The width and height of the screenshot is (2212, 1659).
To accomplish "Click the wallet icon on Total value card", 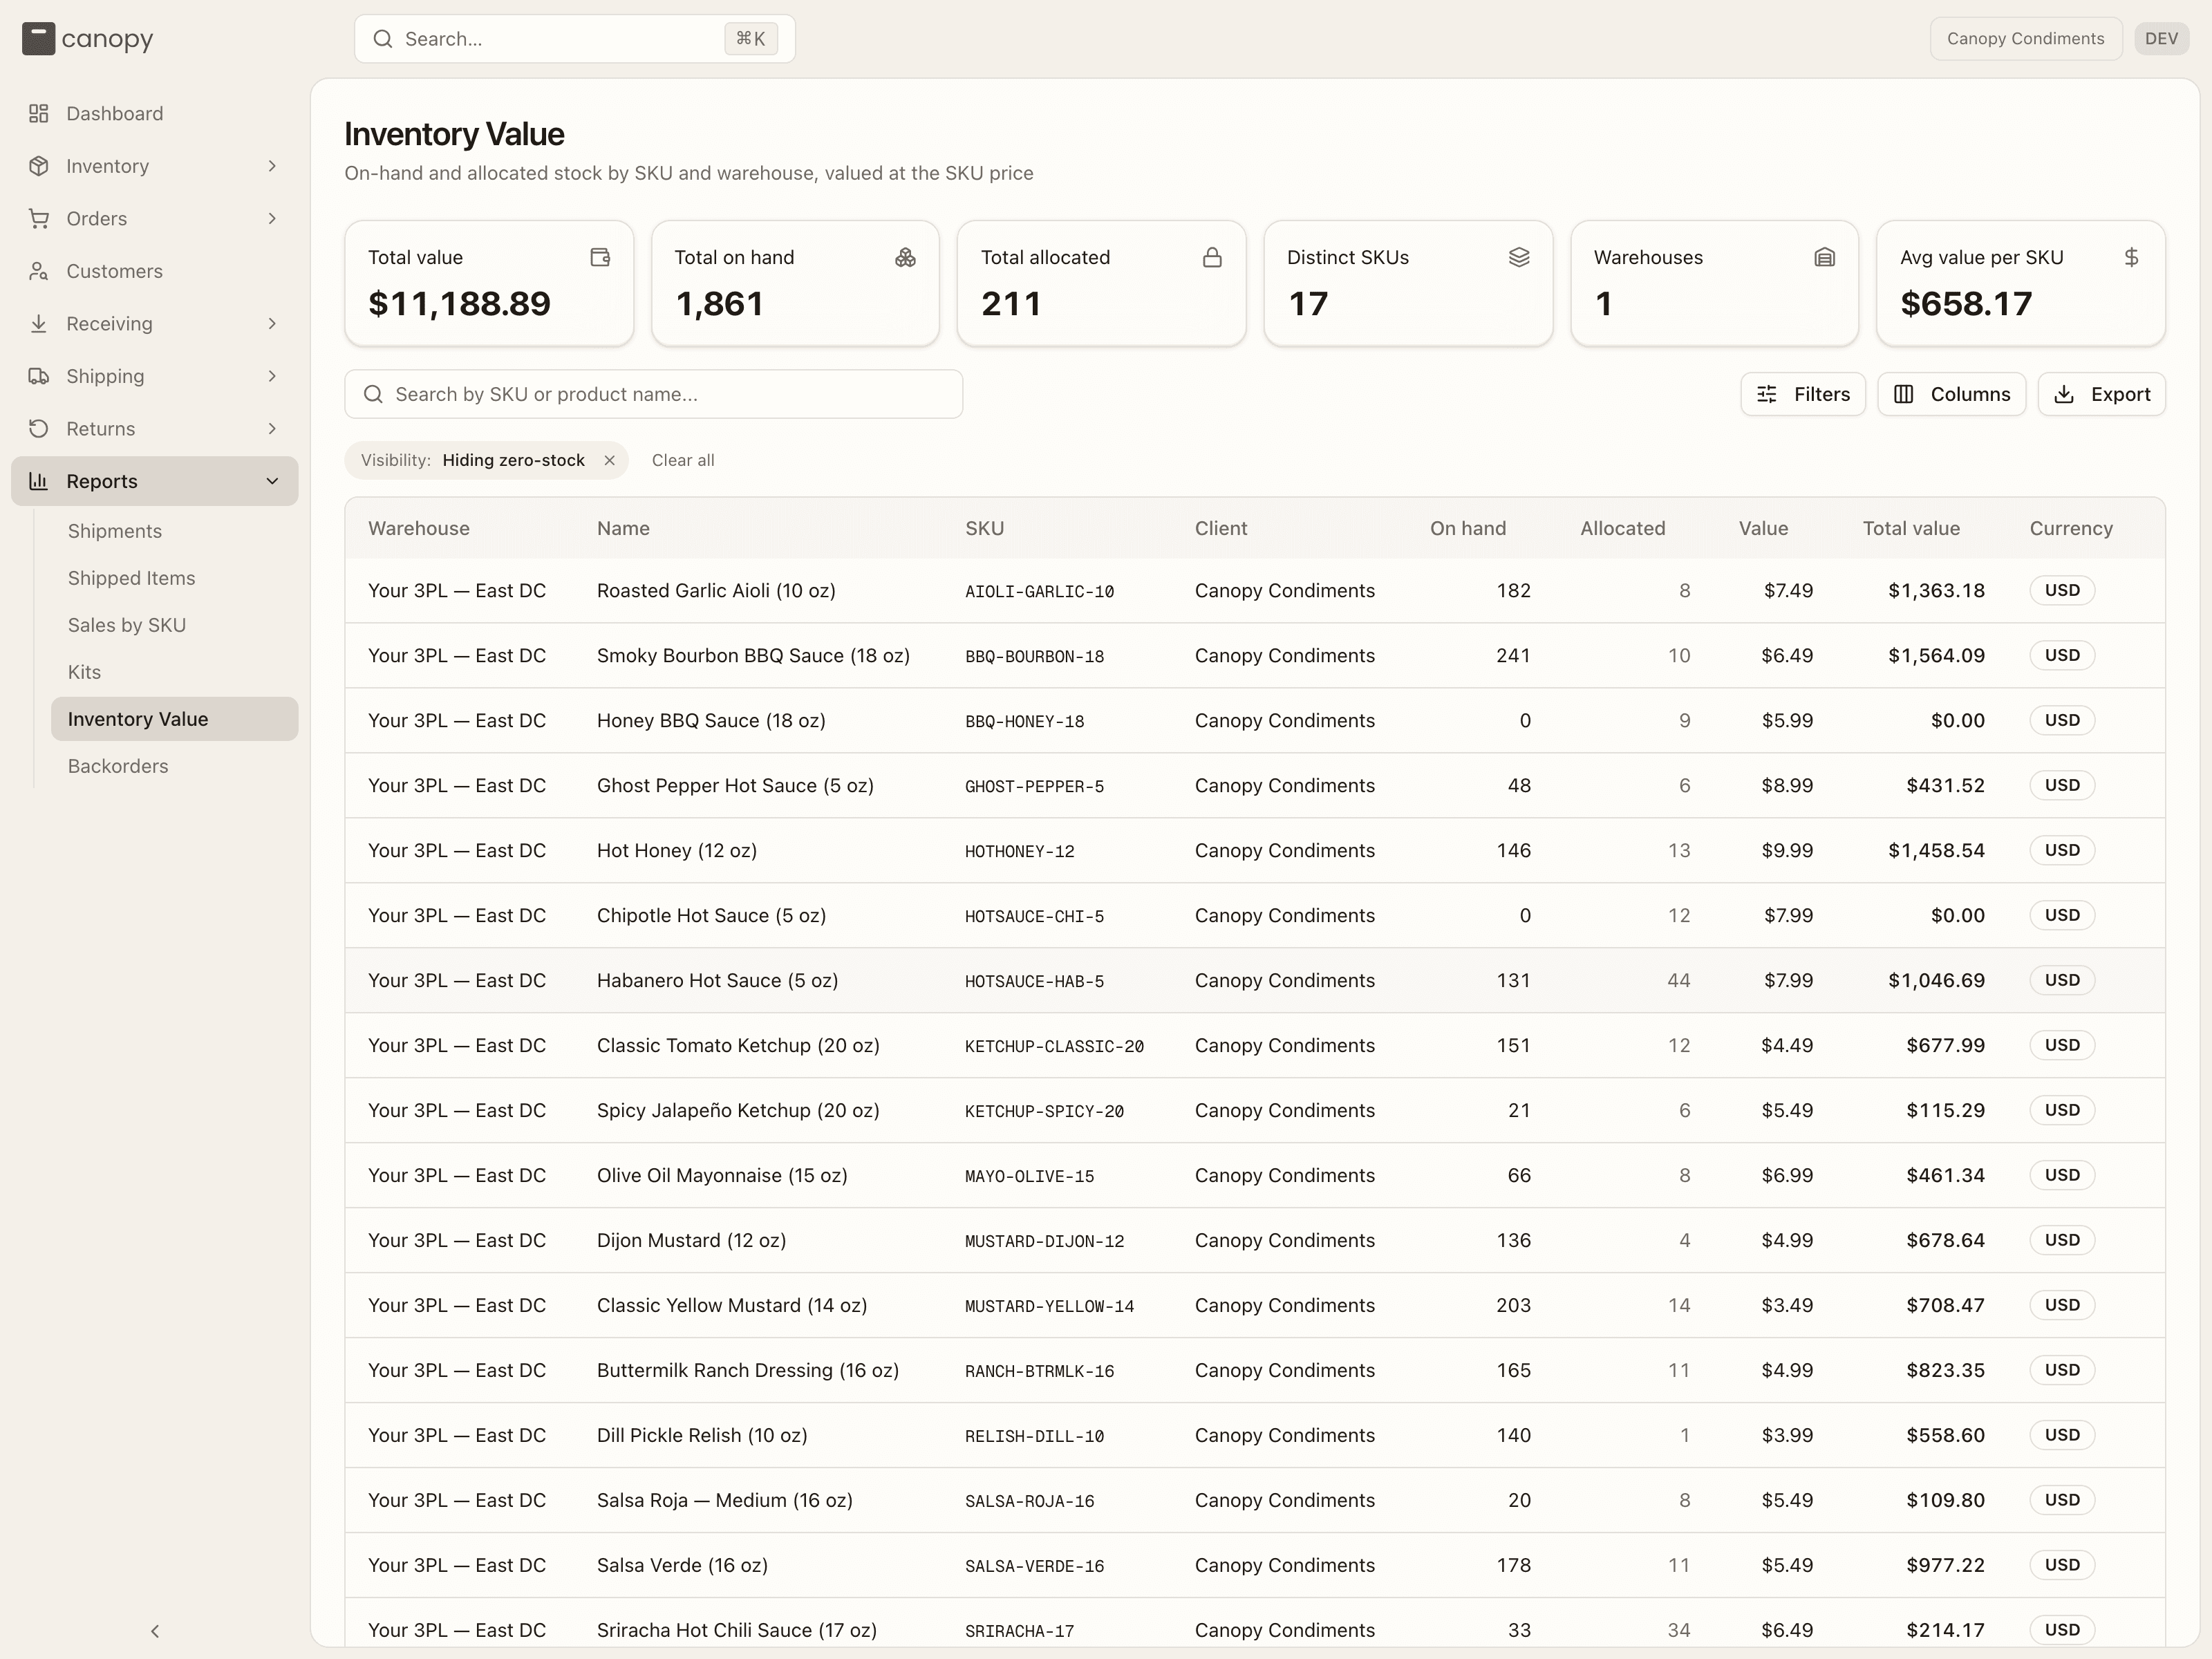I will tap(600, 257).
